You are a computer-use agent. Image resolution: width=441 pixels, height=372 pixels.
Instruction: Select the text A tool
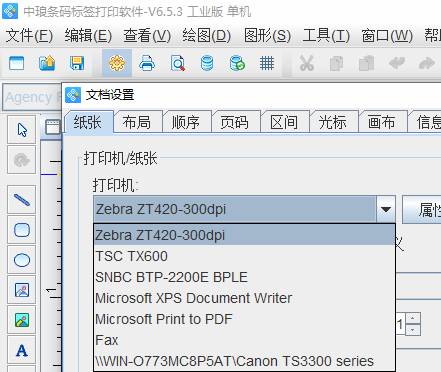coord(22,350)
